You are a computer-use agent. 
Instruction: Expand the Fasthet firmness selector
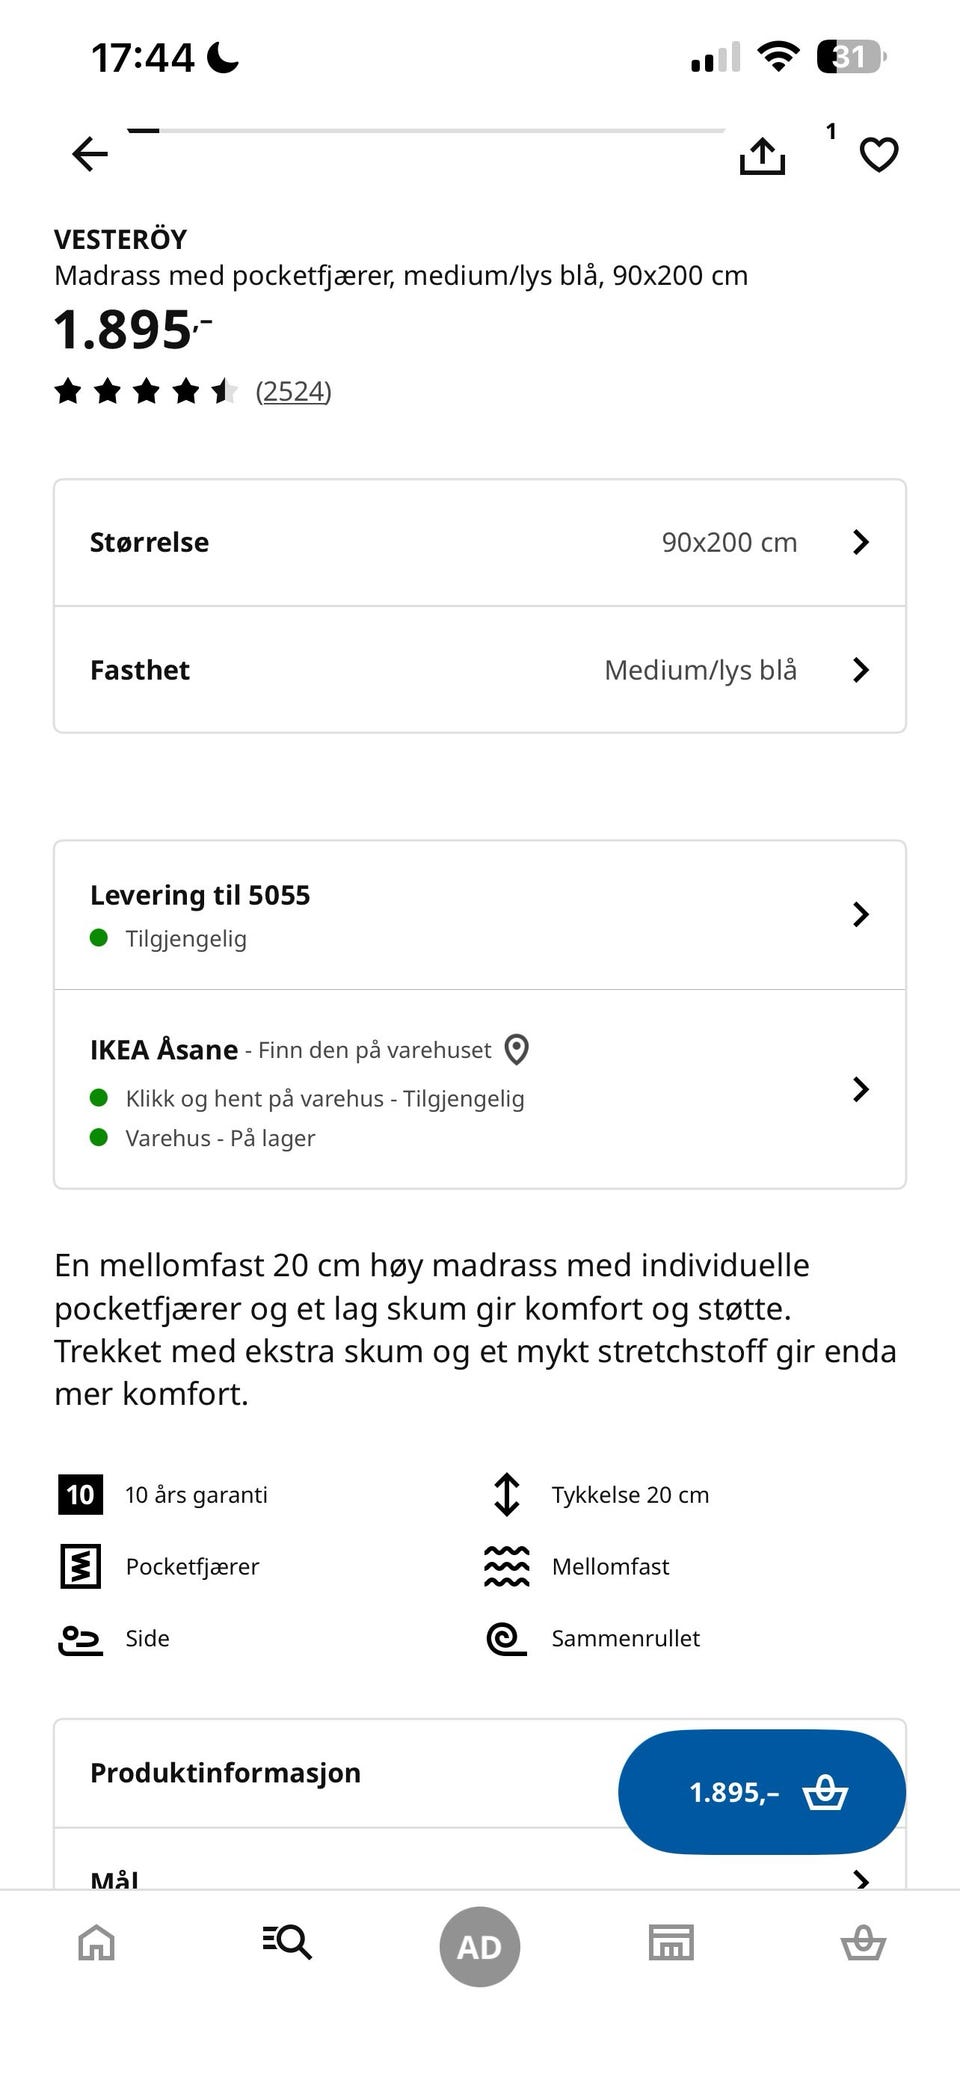pos(480,670)
